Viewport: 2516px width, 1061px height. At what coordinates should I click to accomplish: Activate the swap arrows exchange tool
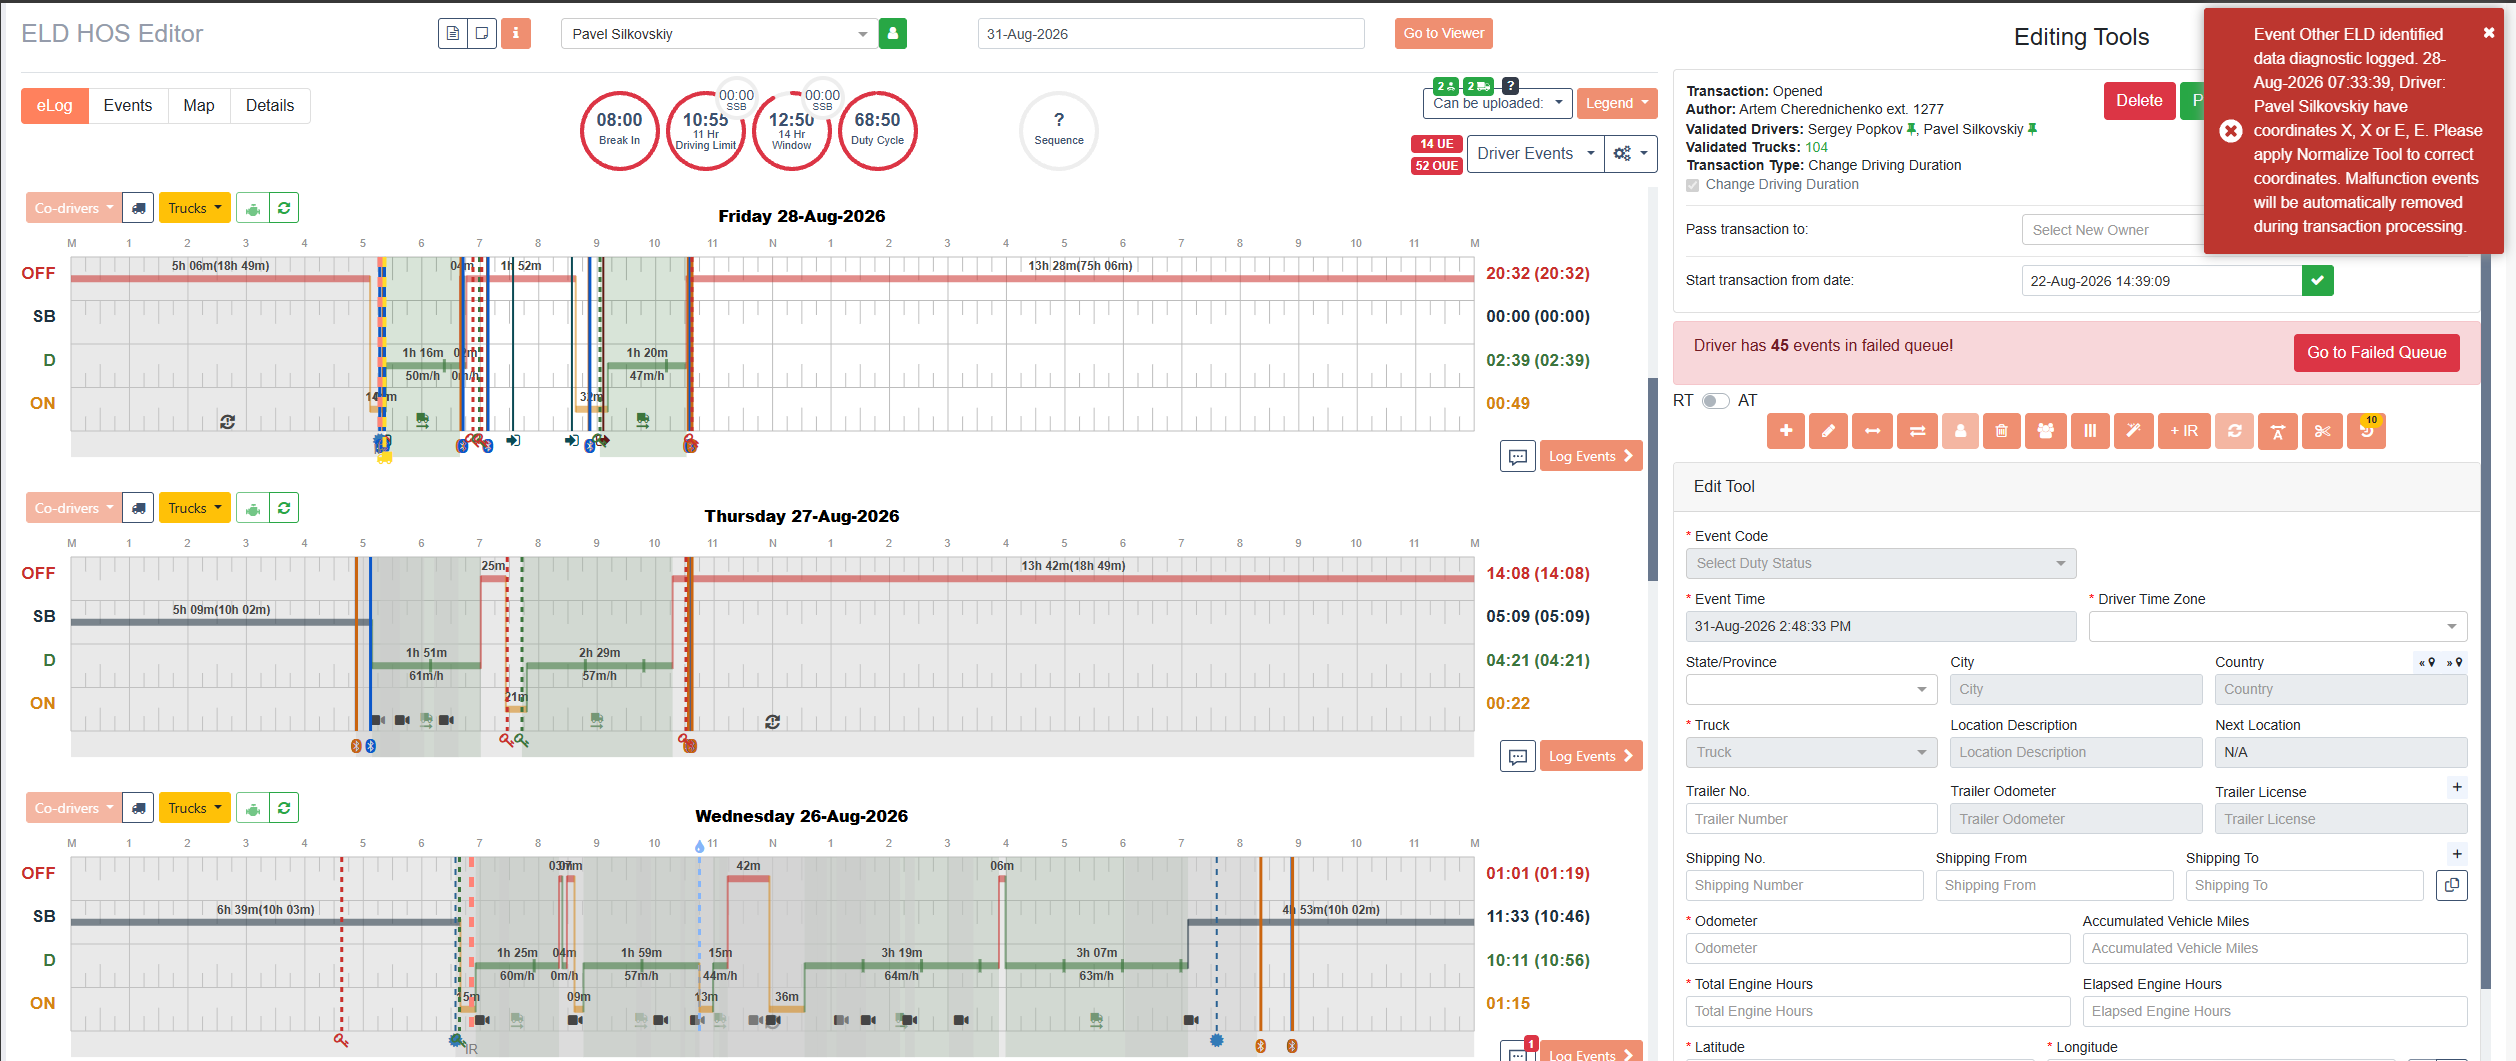[1917, 431]
